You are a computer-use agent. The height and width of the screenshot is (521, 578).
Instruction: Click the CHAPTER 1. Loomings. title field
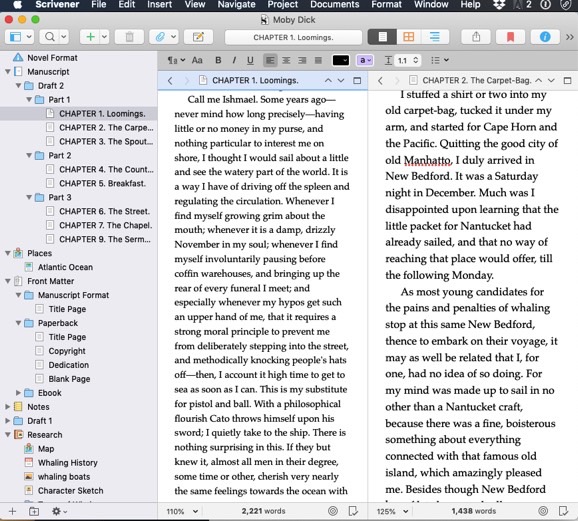293,37
